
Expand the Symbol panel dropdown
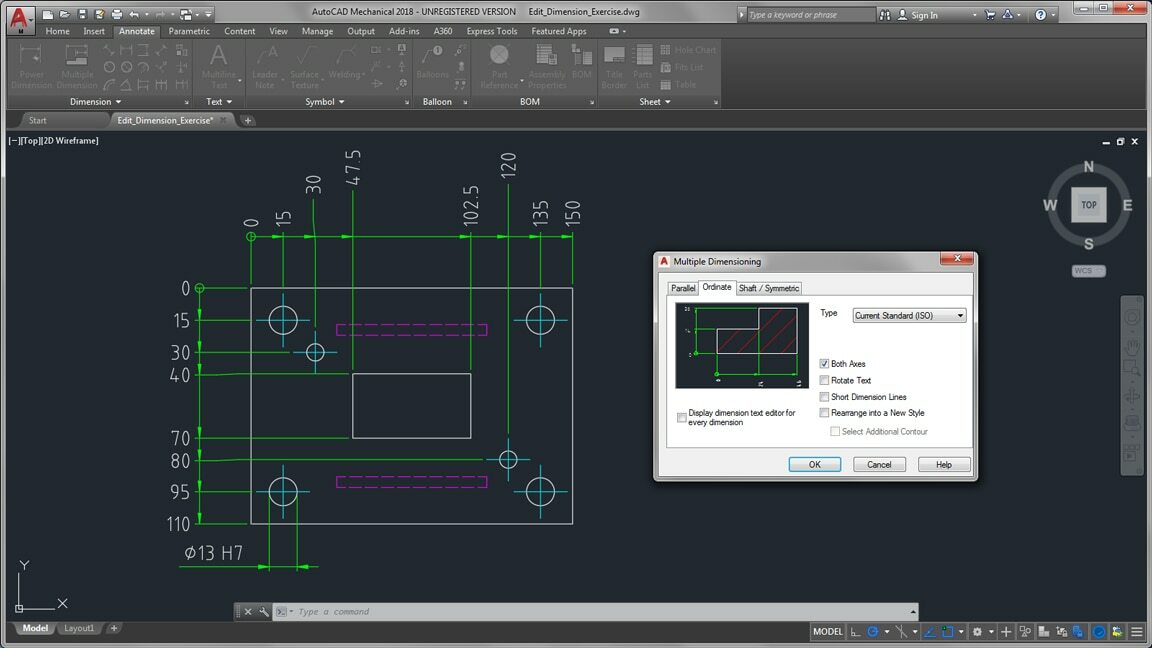340,101
